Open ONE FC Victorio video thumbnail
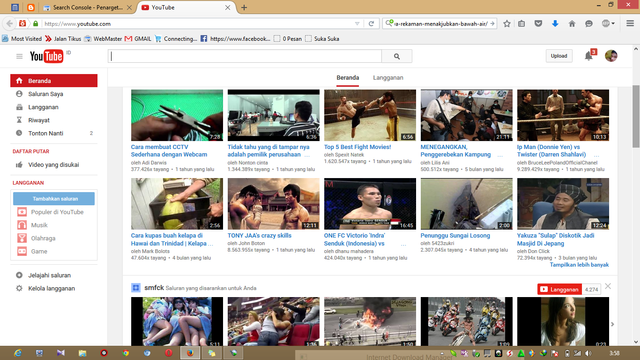This screenshot has height=360, width=640. pyautogui.click(x=370, y=204)
